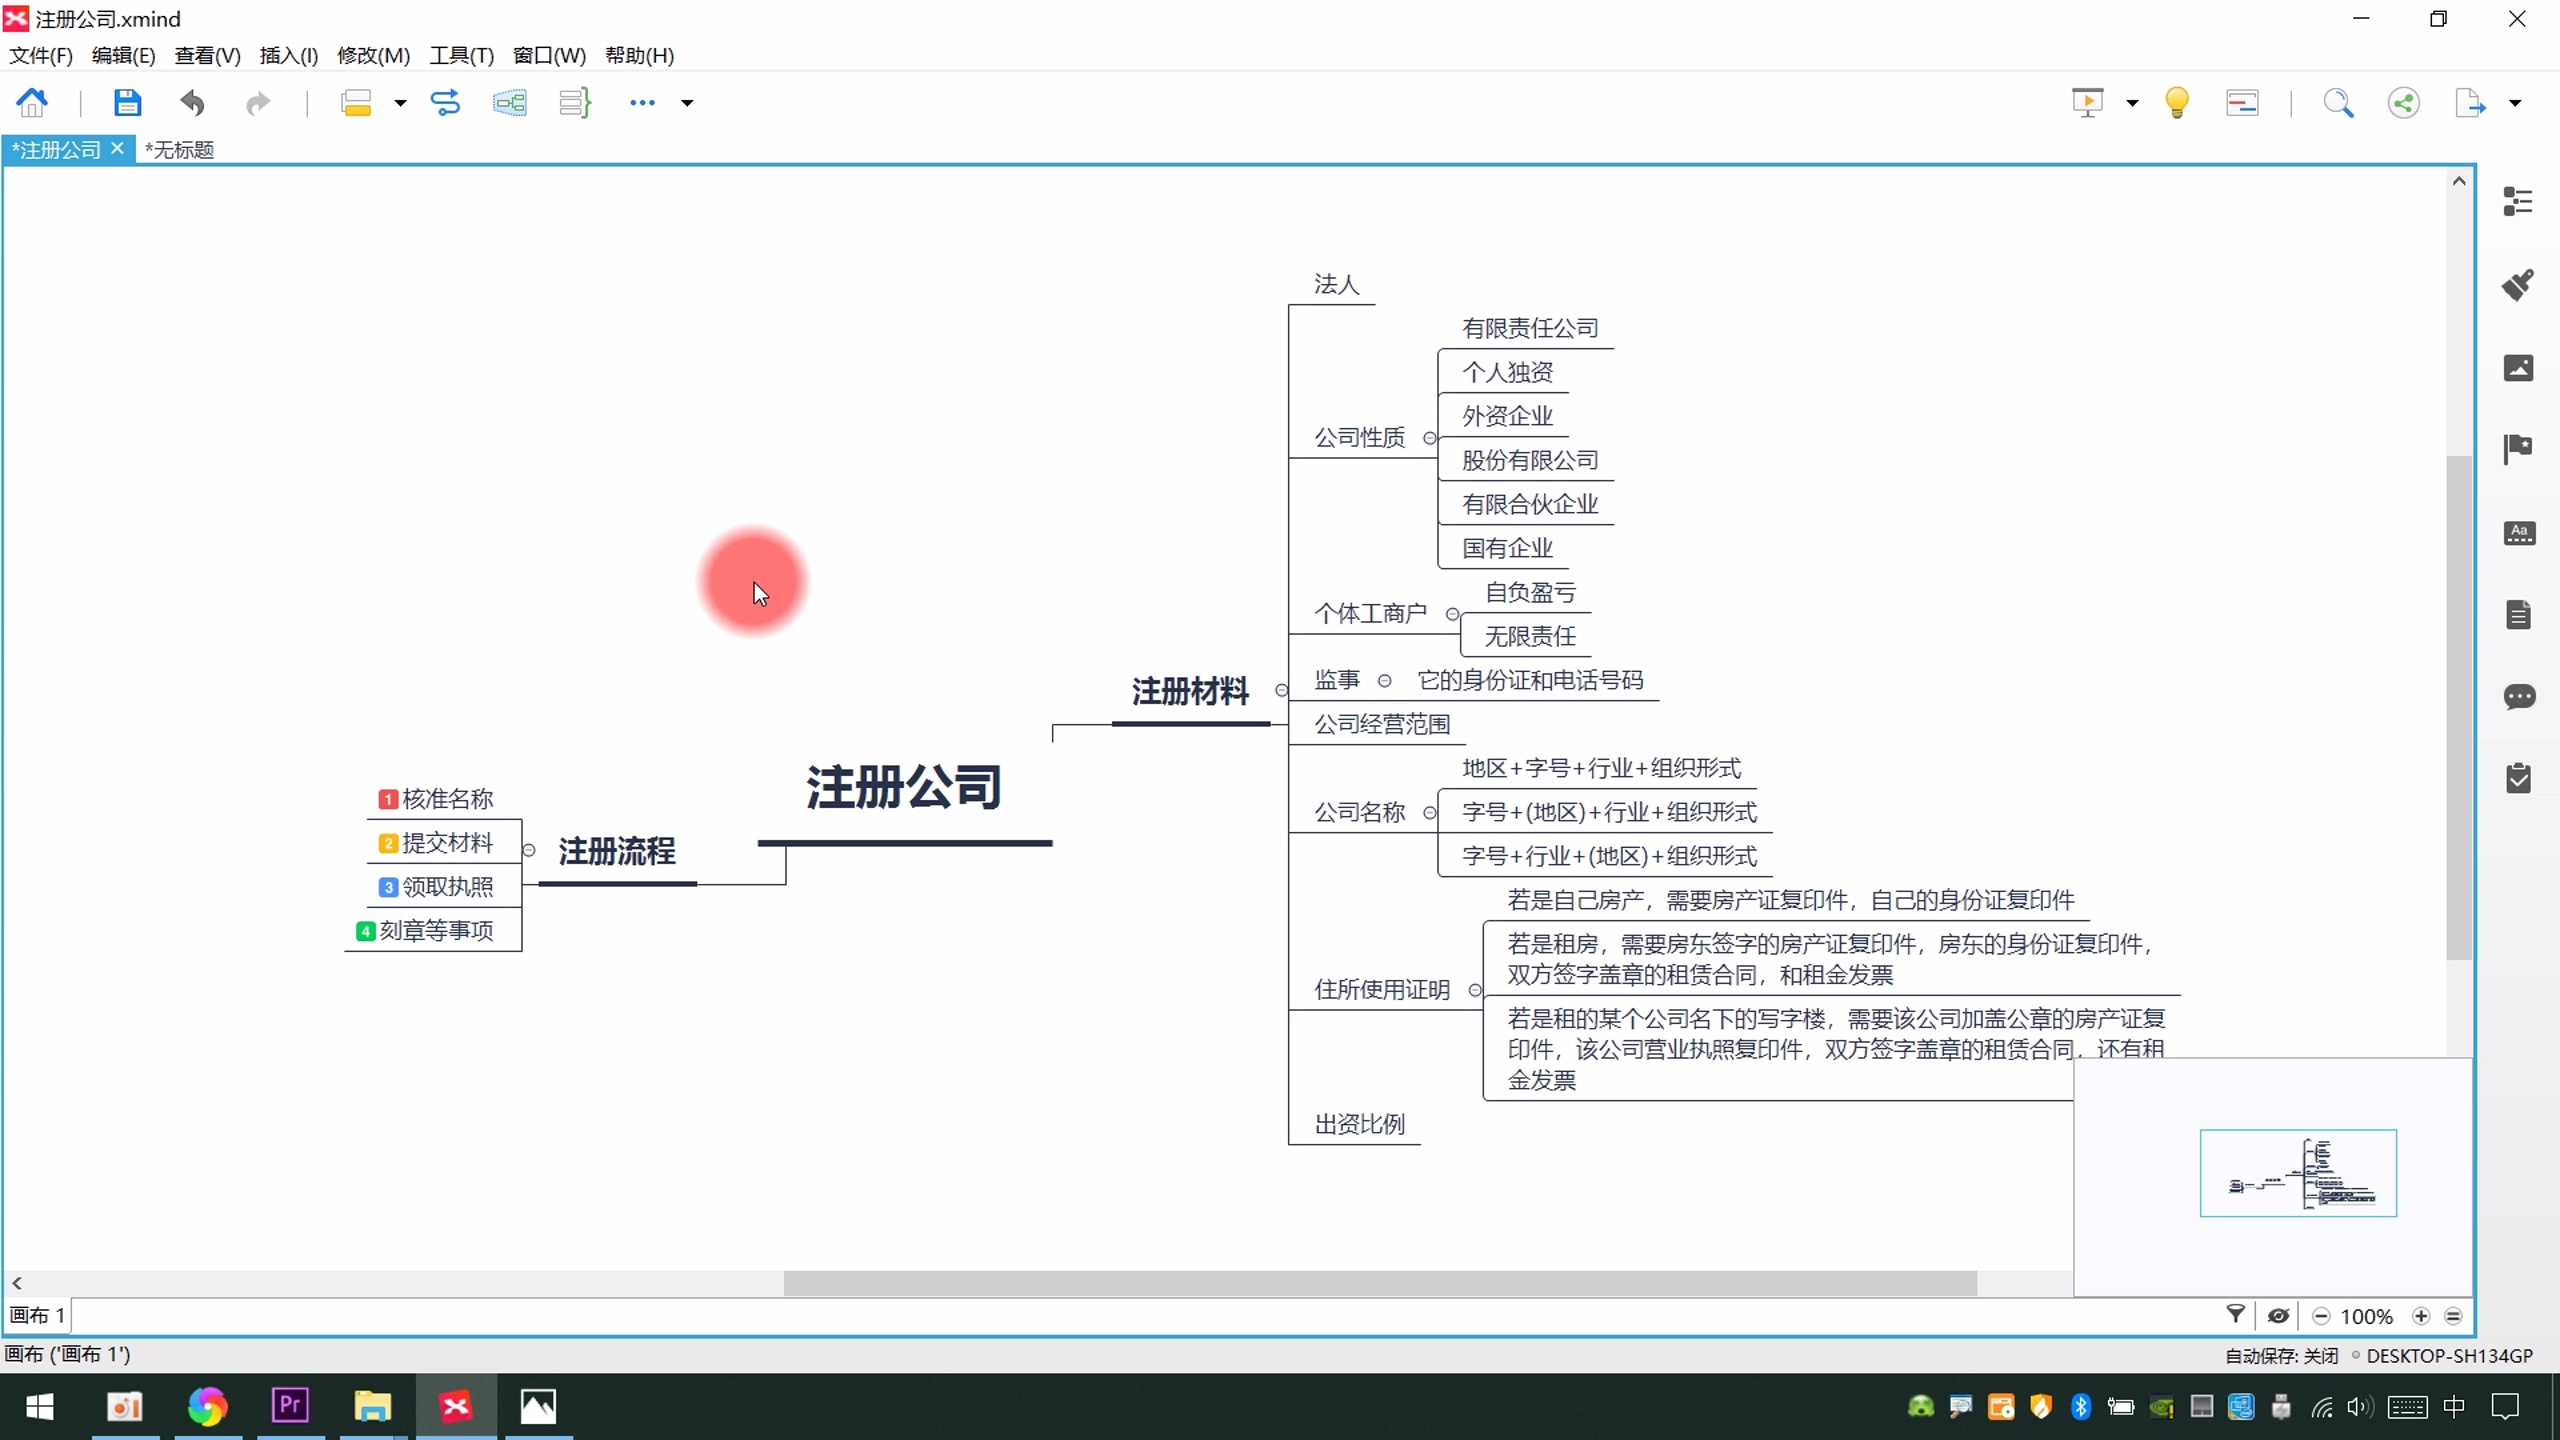Click the mind map thumbnail preview overview
Screen dimensions: 2560x1440
point(2298,1173)
